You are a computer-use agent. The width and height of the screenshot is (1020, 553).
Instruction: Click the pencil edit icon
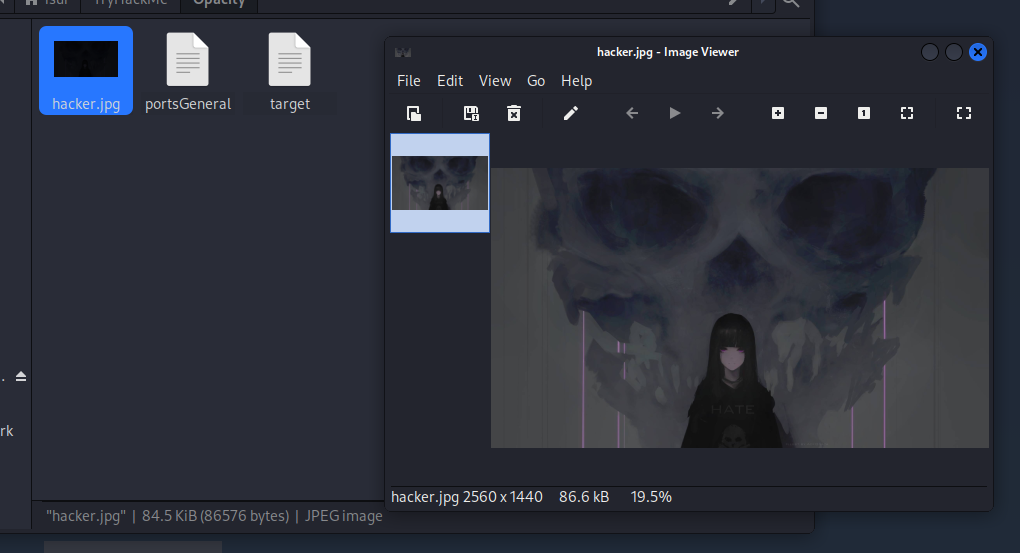coord(571,113)
